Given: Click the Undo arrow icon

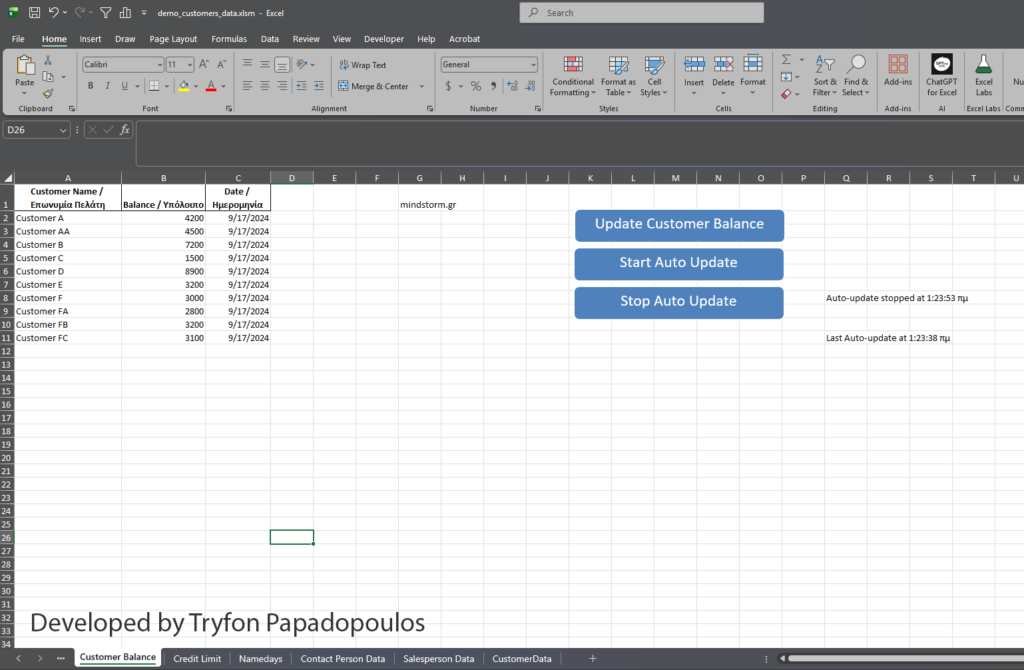Looking at the screenshot, I should 54,12.
